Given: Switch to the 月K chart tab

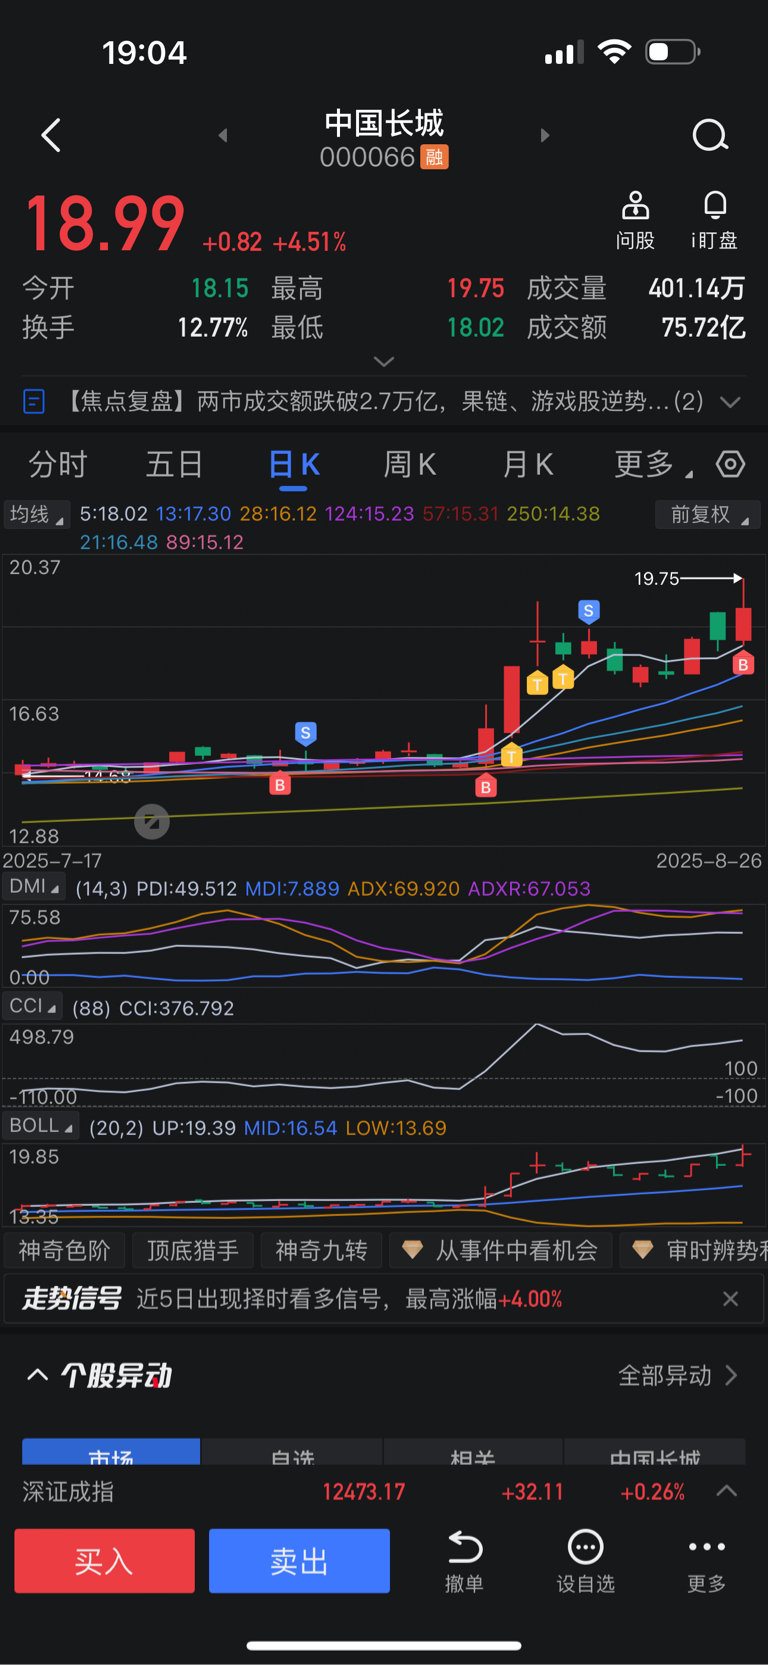Looking at the screenshot, I should click(x=527, y=464).
